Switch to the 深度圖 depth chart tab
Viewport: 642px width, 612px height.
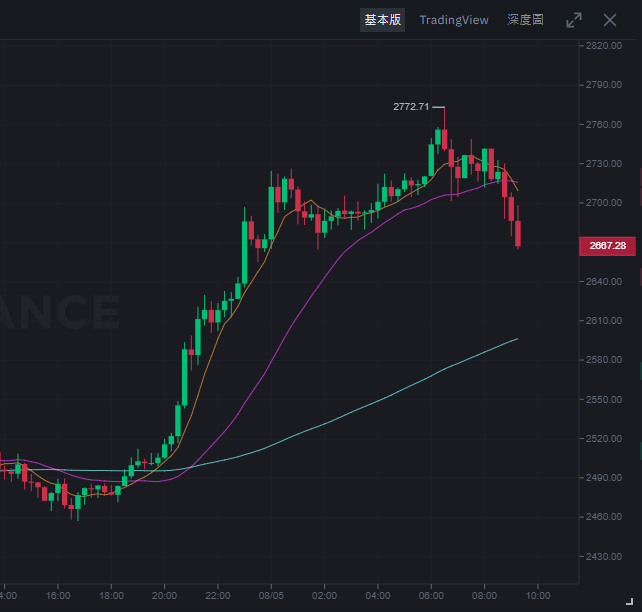525,20
